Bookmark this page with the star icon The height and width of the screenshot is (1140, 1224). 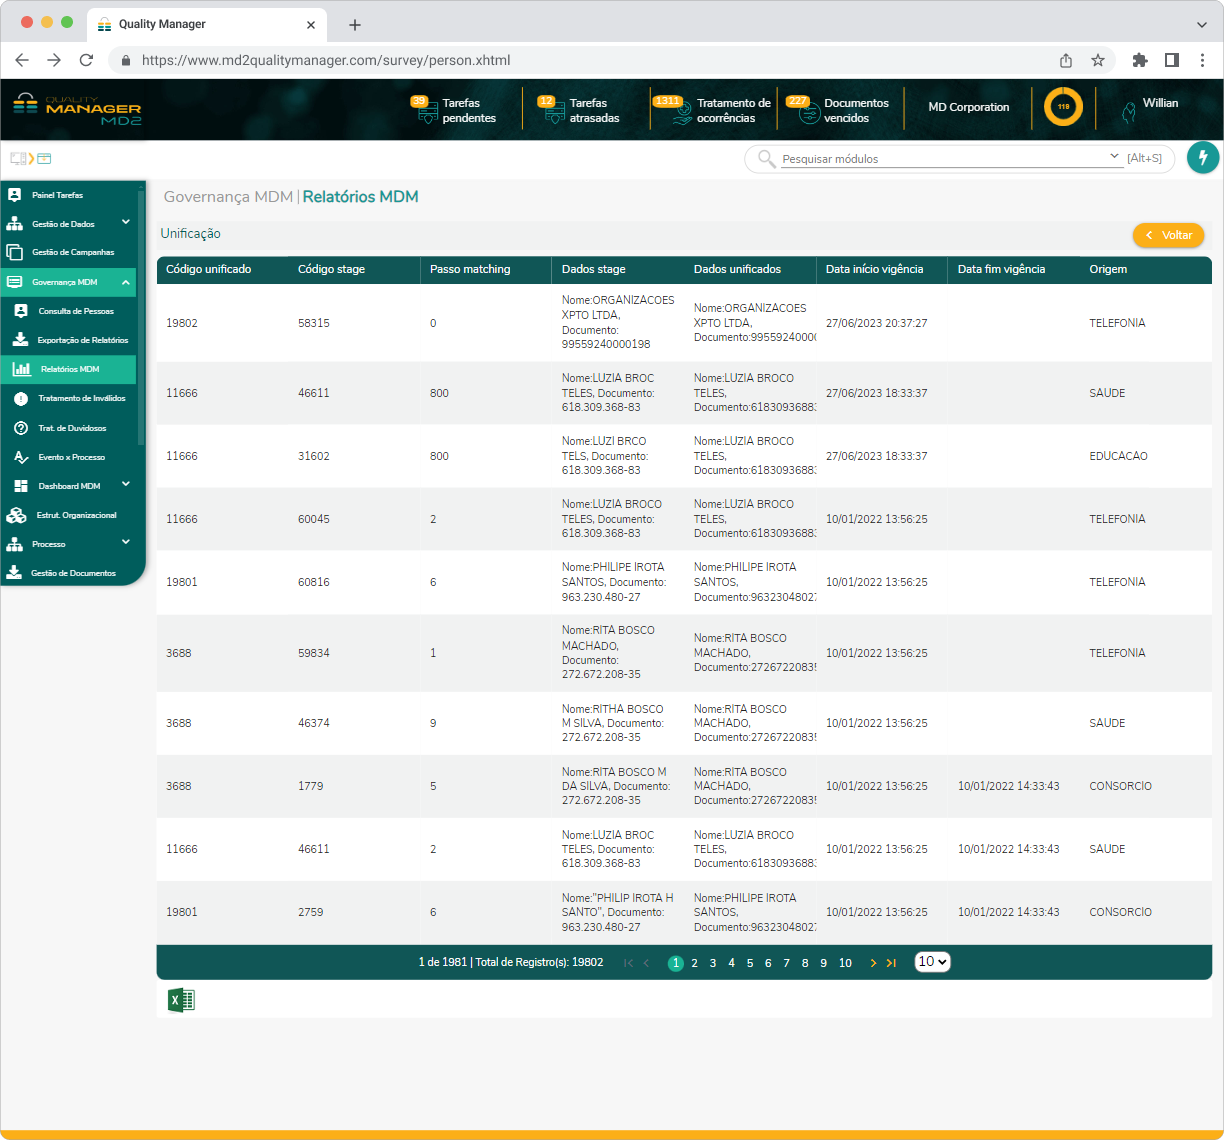(x=1098, y=60)
